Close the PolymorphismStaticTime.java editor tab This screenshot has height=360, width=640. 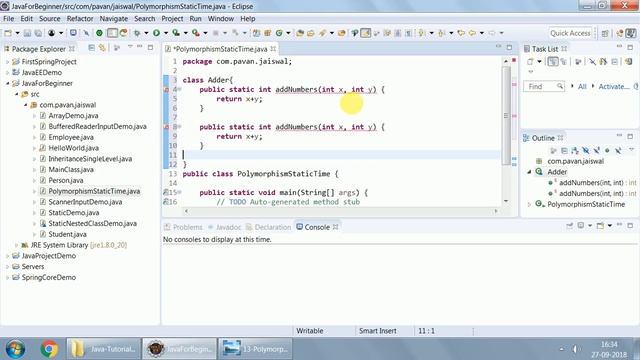tap(273, 49)
